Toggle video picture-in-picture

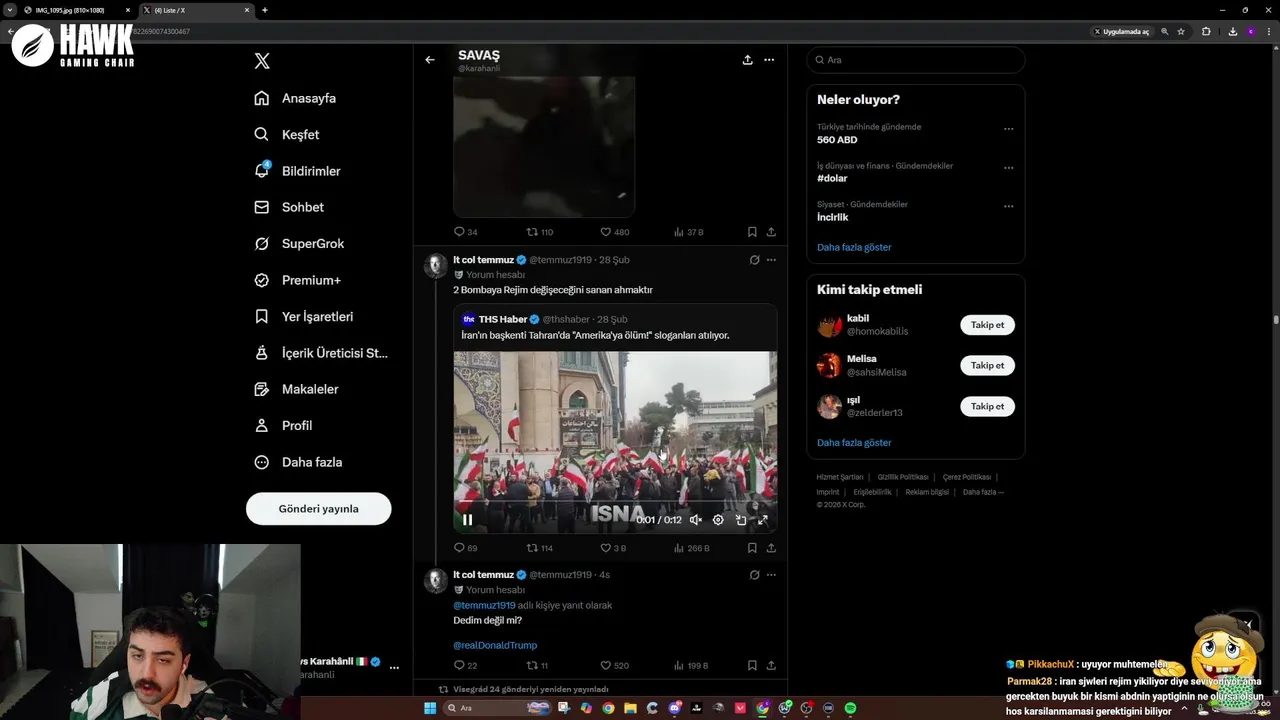[x=741, y=520]
